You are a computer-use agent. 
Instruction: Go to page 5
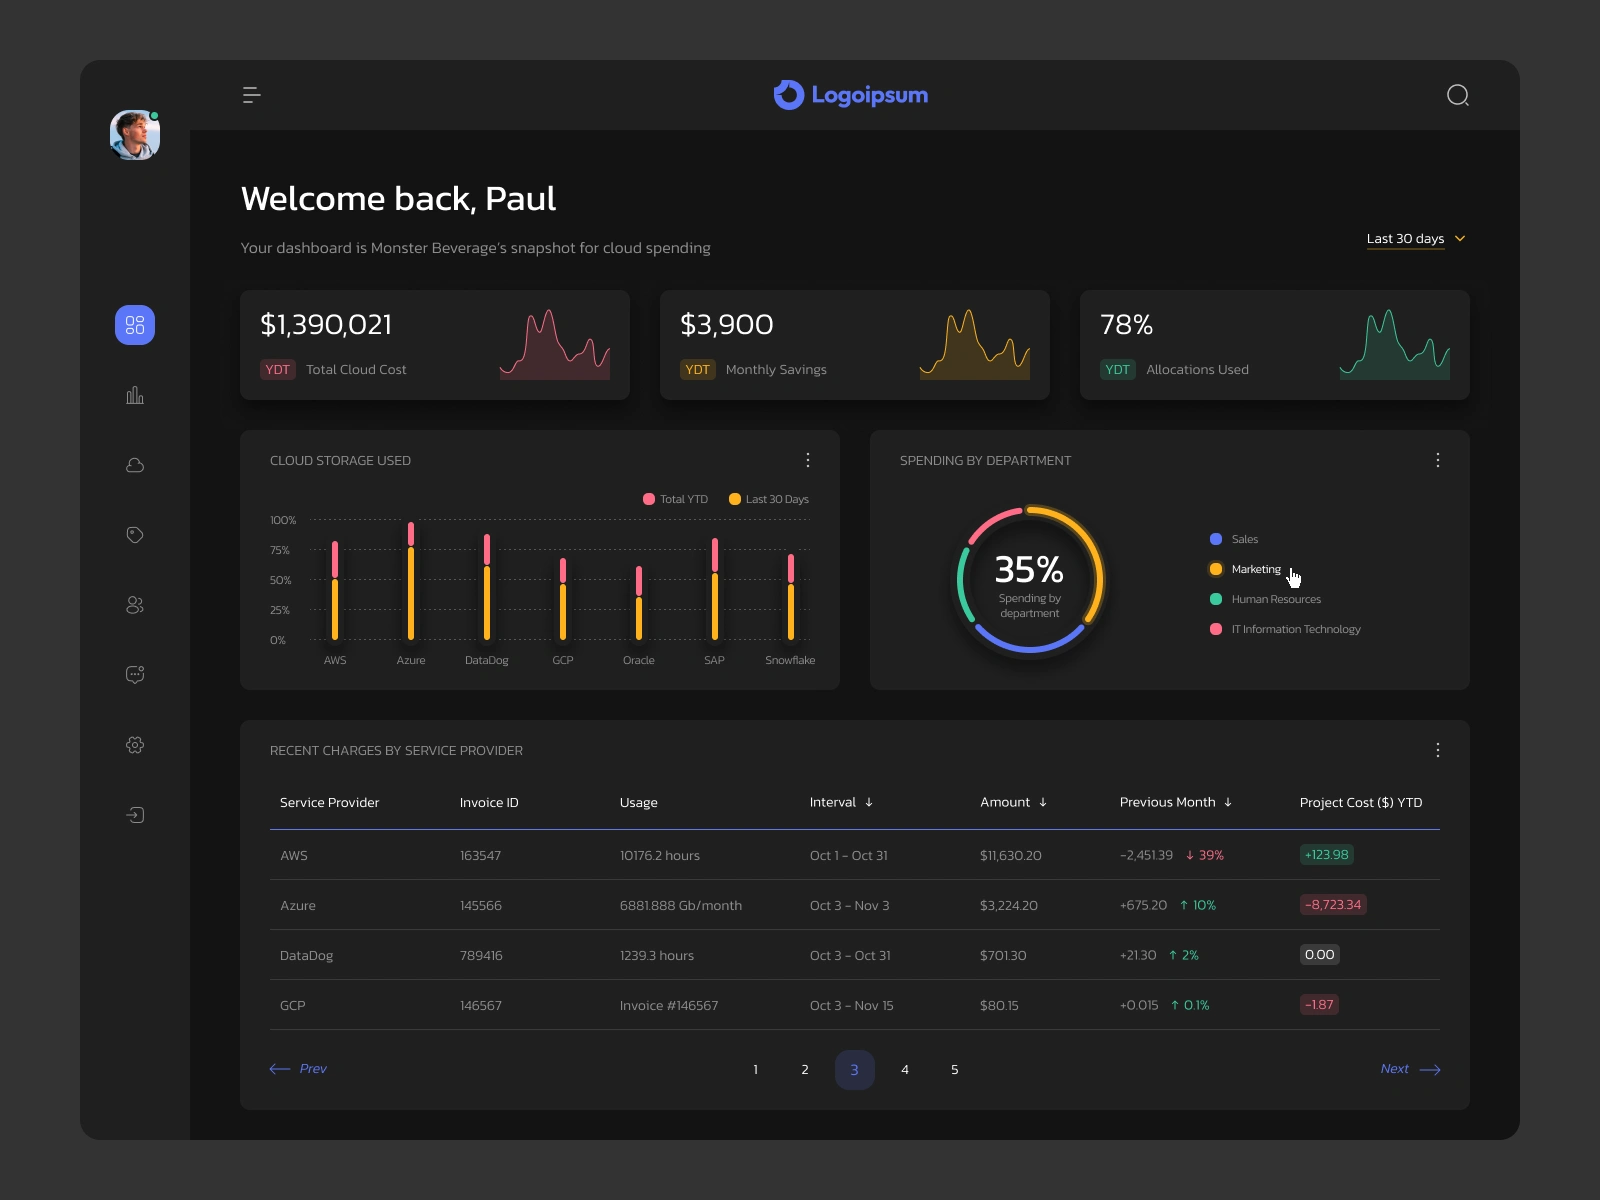955,1070
